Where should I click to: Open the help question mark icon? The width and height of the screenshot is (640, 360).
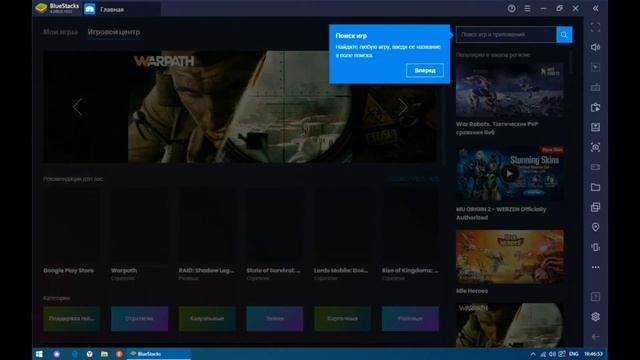point(511,9)
